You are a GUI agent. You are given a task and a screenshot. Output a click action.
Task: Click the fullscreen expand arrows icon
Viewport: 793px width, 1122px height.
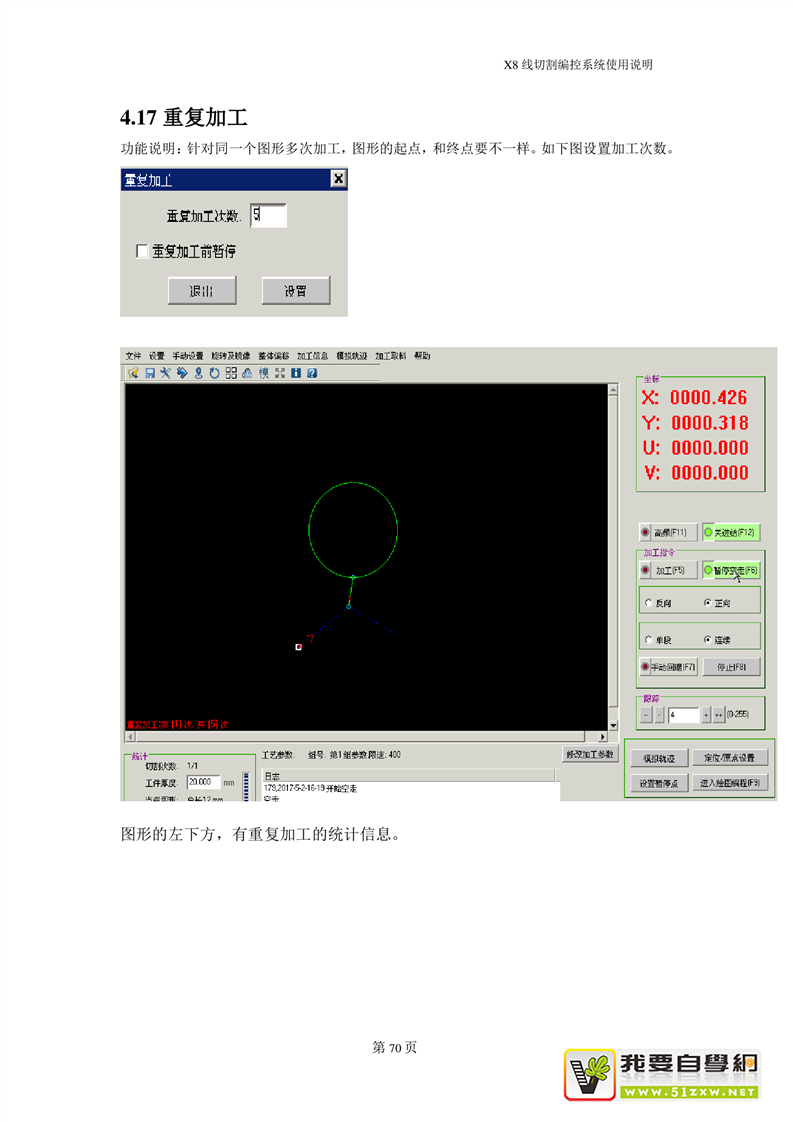point(280,373)
